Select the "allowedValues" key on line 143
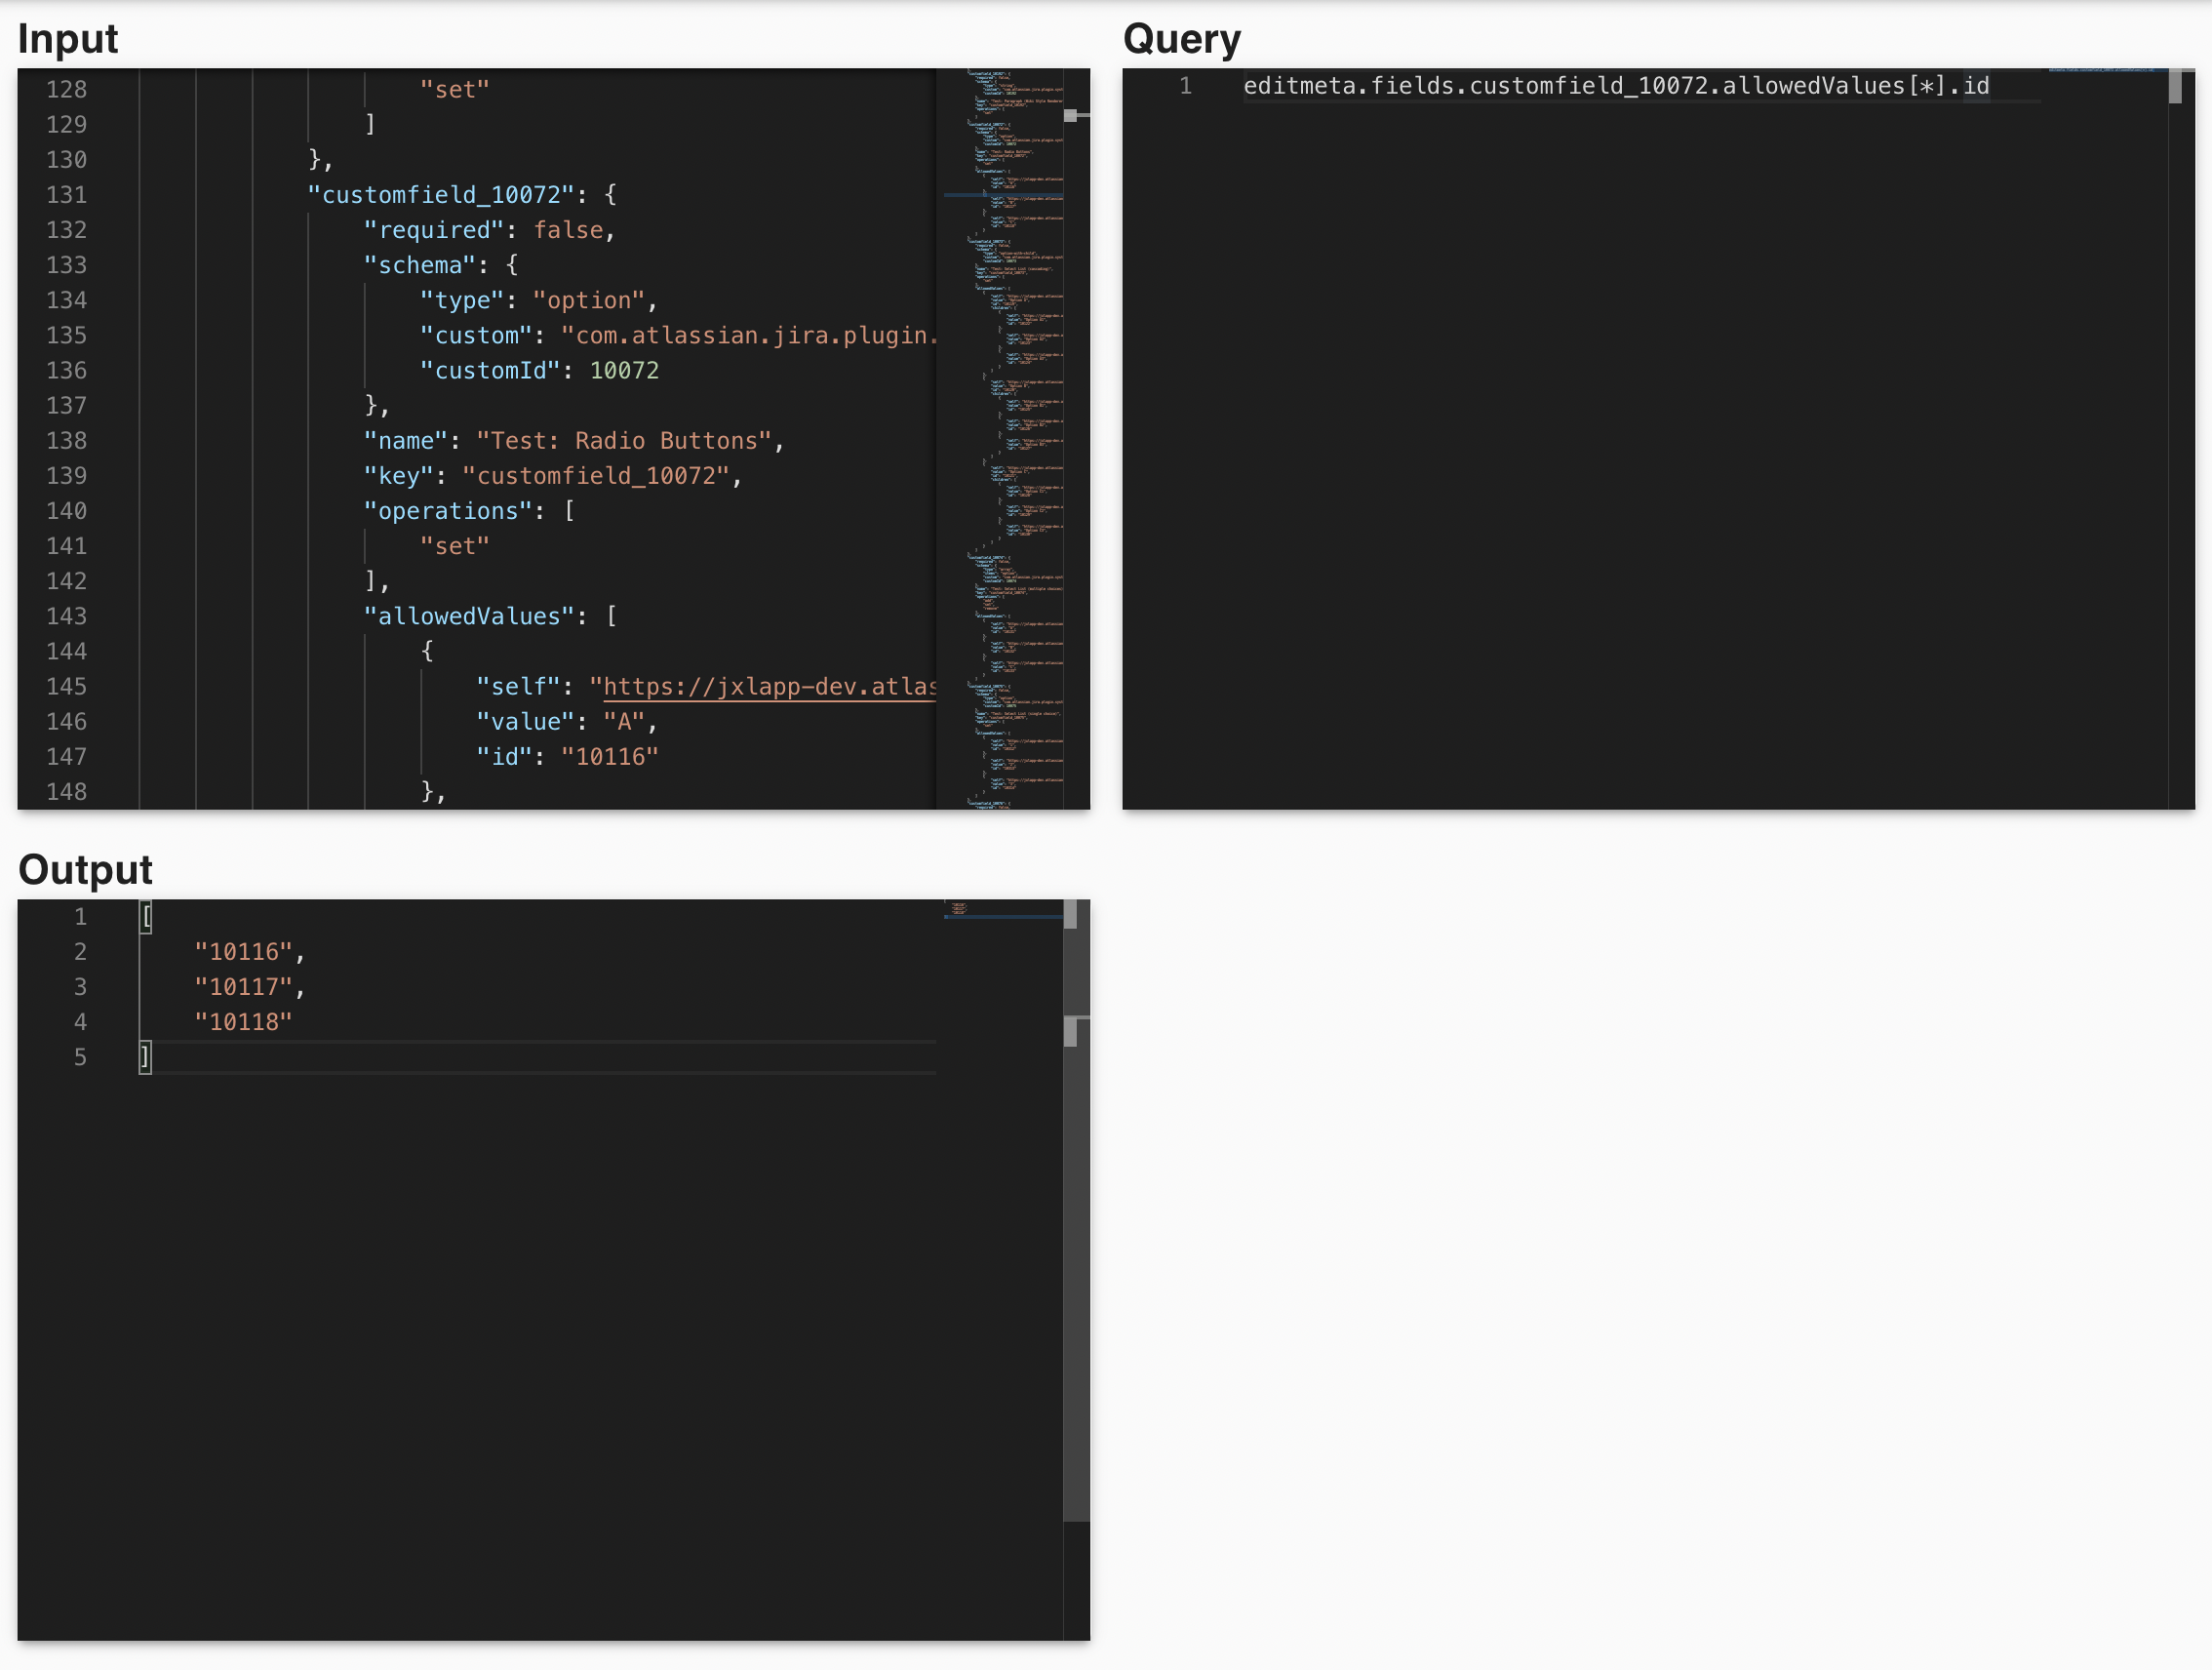Image resolution: width=2212 pixels, height=1670 pixels. tap(470, 616)
